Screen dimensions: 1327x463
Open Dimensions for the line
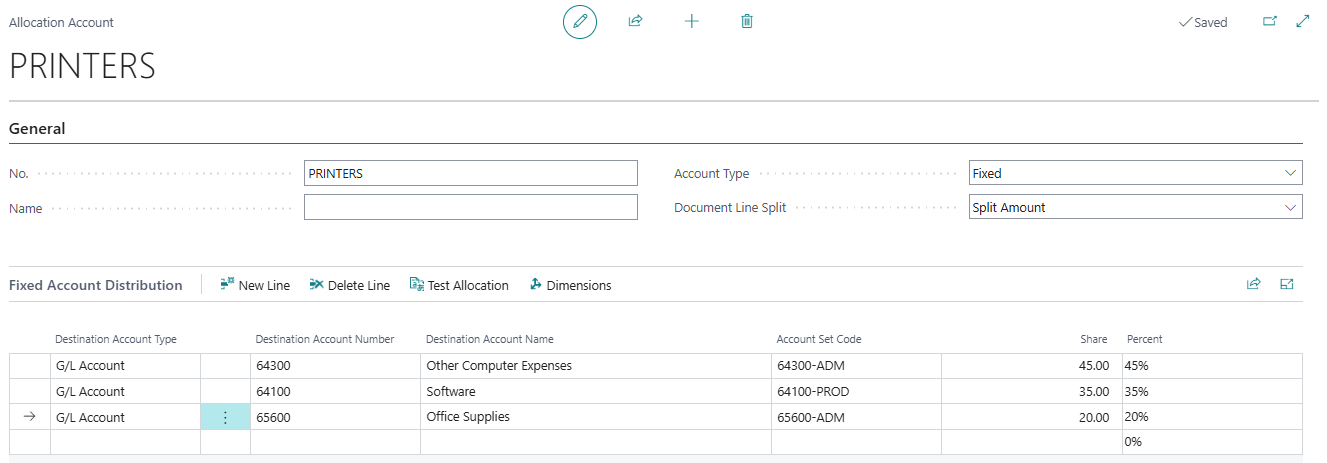(570, 285)
